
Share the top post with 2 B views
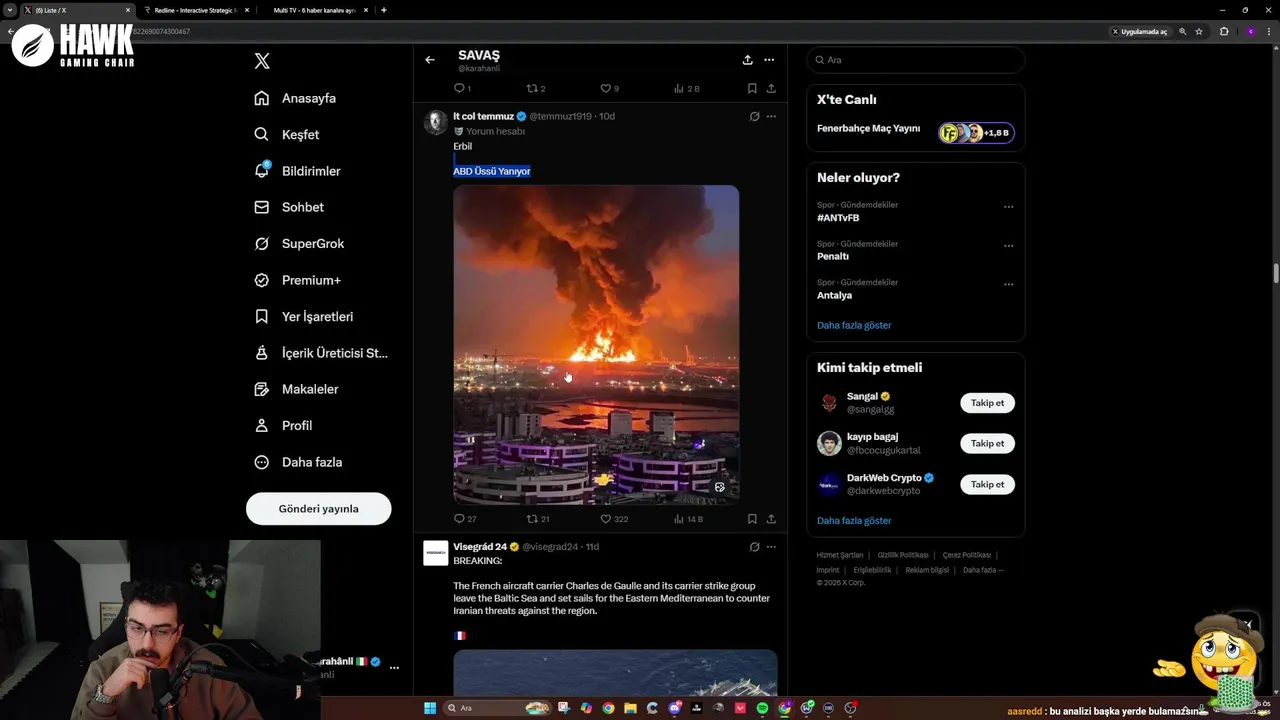pyautogui.click(x=771, y=88)
